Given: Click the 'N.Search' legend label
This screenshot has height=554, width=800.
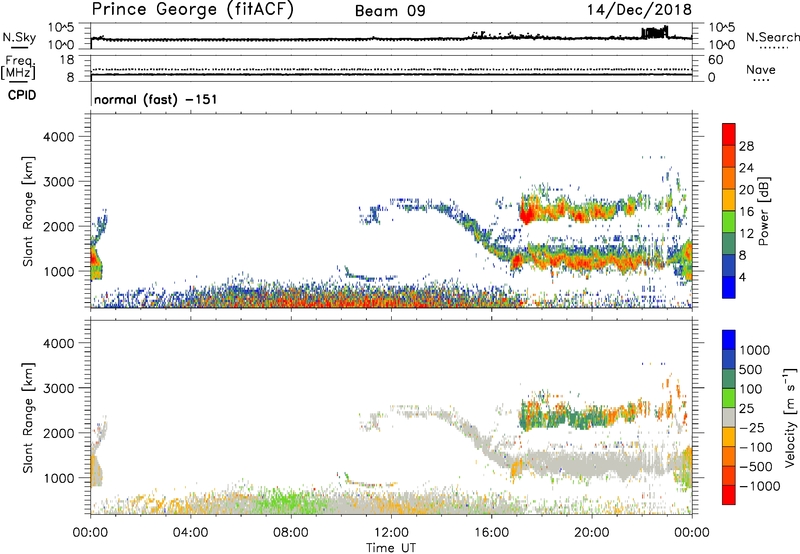Looking at the screenshot, I should tap(772, 37).
